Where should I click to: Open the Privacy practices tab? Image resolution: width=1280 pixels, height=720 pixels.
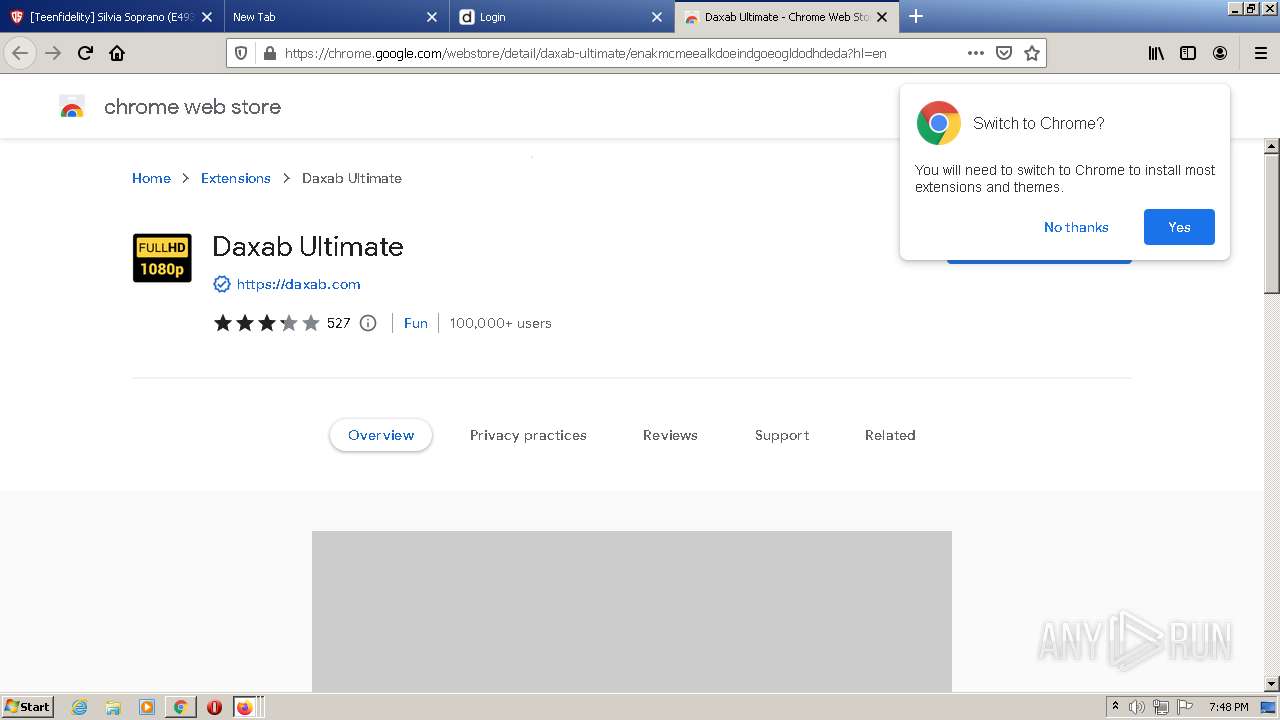(528, 435)
